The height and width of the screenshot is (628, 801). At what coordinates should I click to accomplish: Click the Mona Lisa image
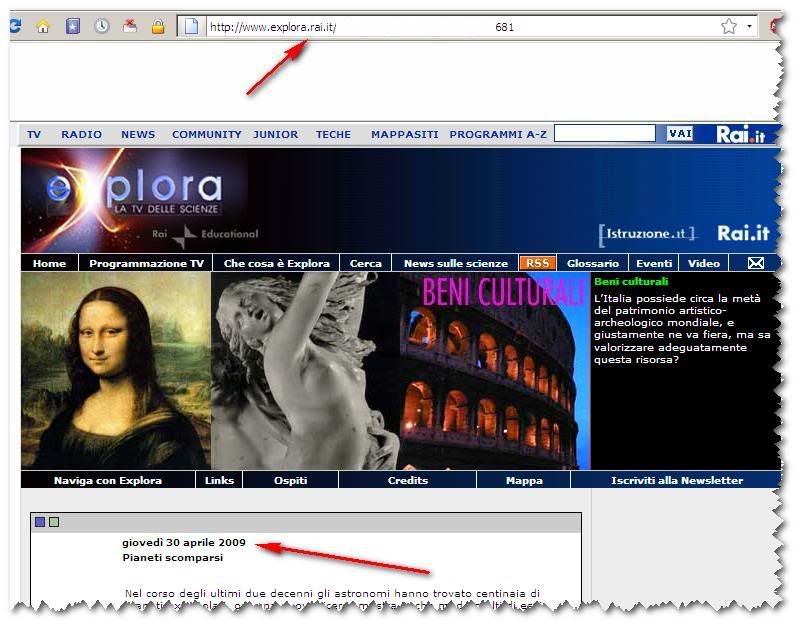tap(115, 370)
